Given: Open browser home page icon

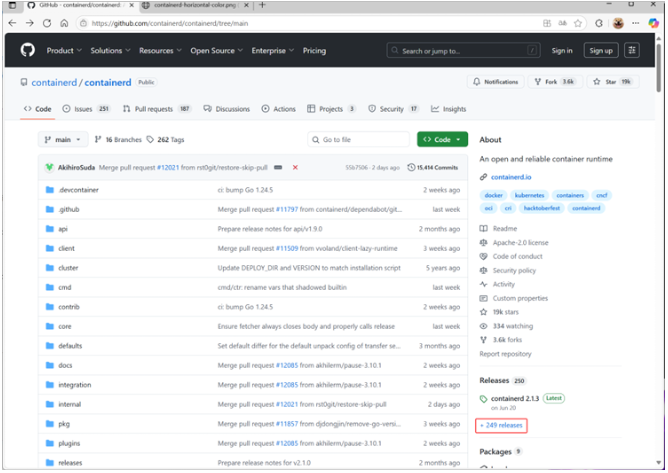Looking at the screenshot, I should 64,23.
